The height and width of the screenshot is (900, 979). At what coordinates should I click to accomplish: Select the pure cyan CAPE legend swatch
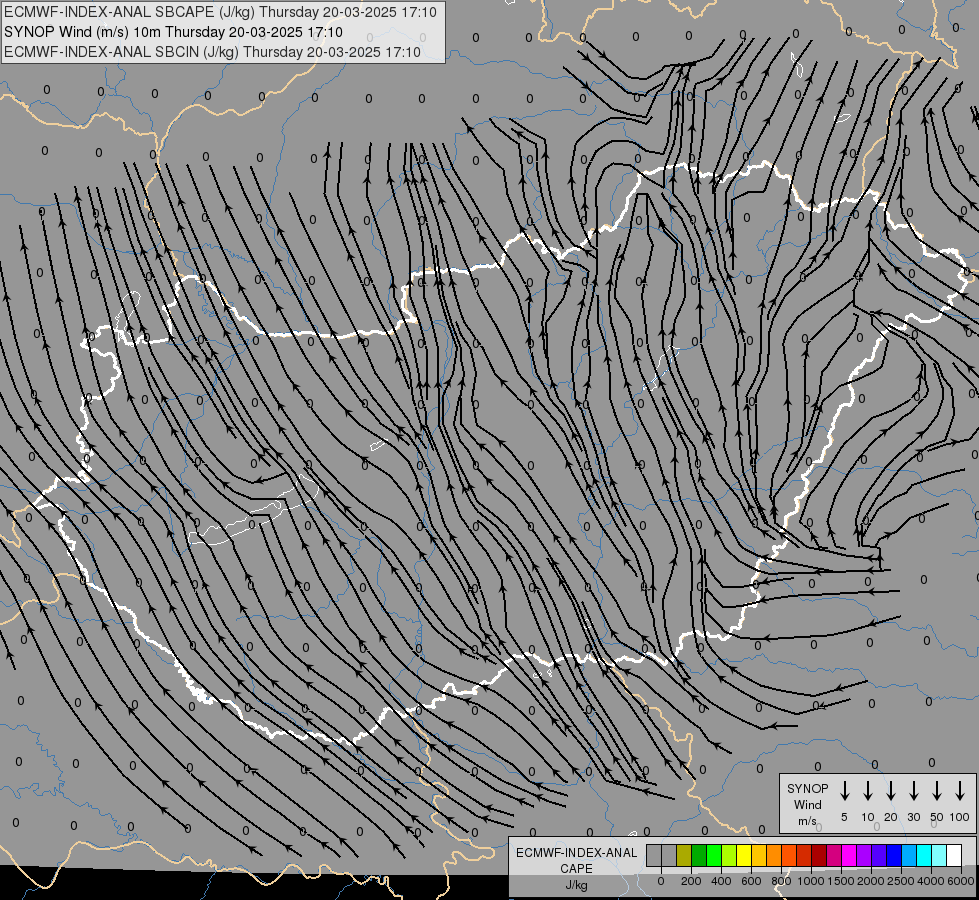pyautogui.click(x=924, y=856)
